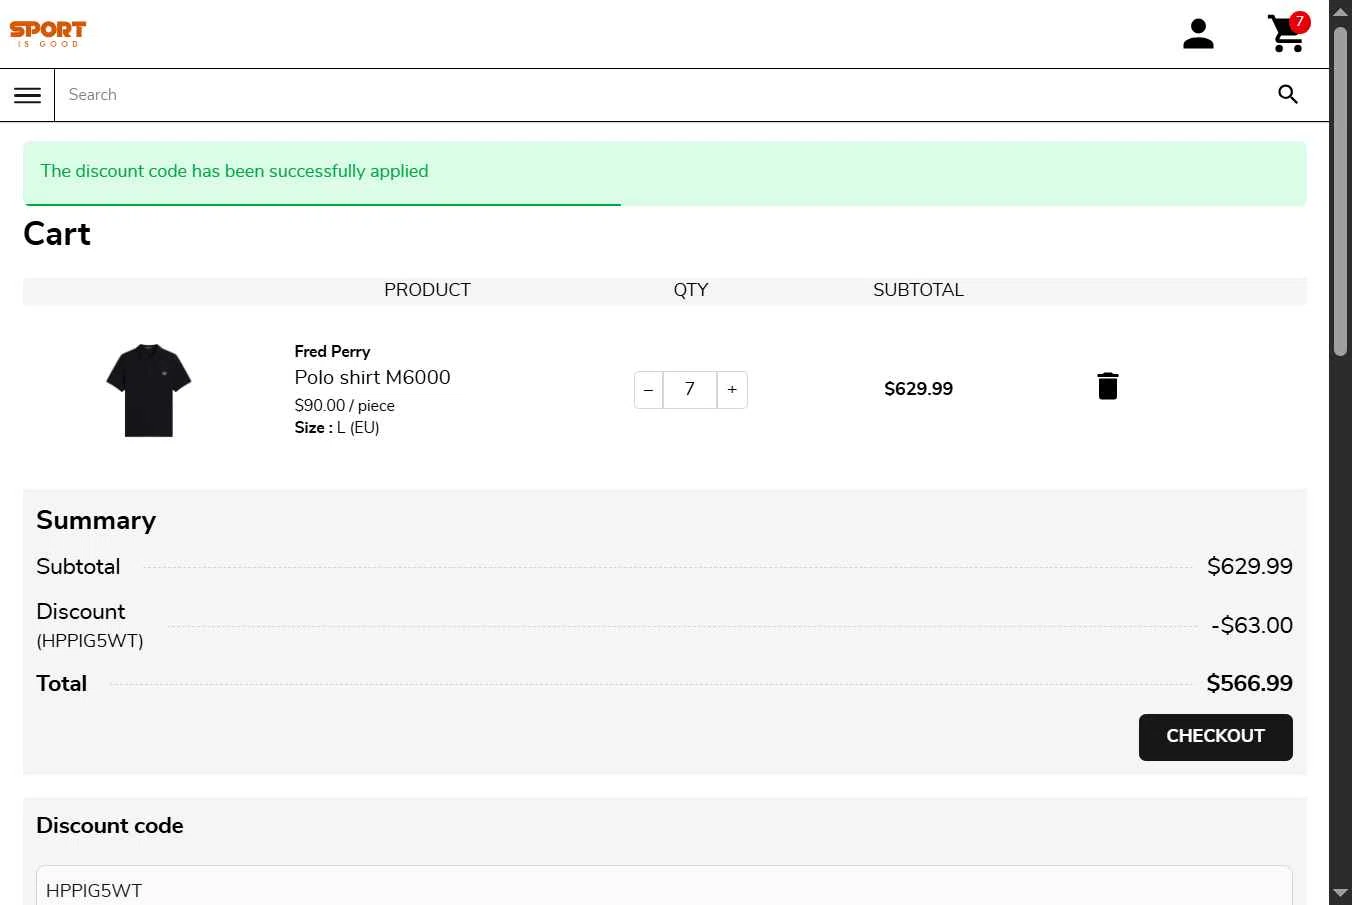Click the $566.99 total amount
Viewport: 1352px width, 905px height.
pos(1249,683)
